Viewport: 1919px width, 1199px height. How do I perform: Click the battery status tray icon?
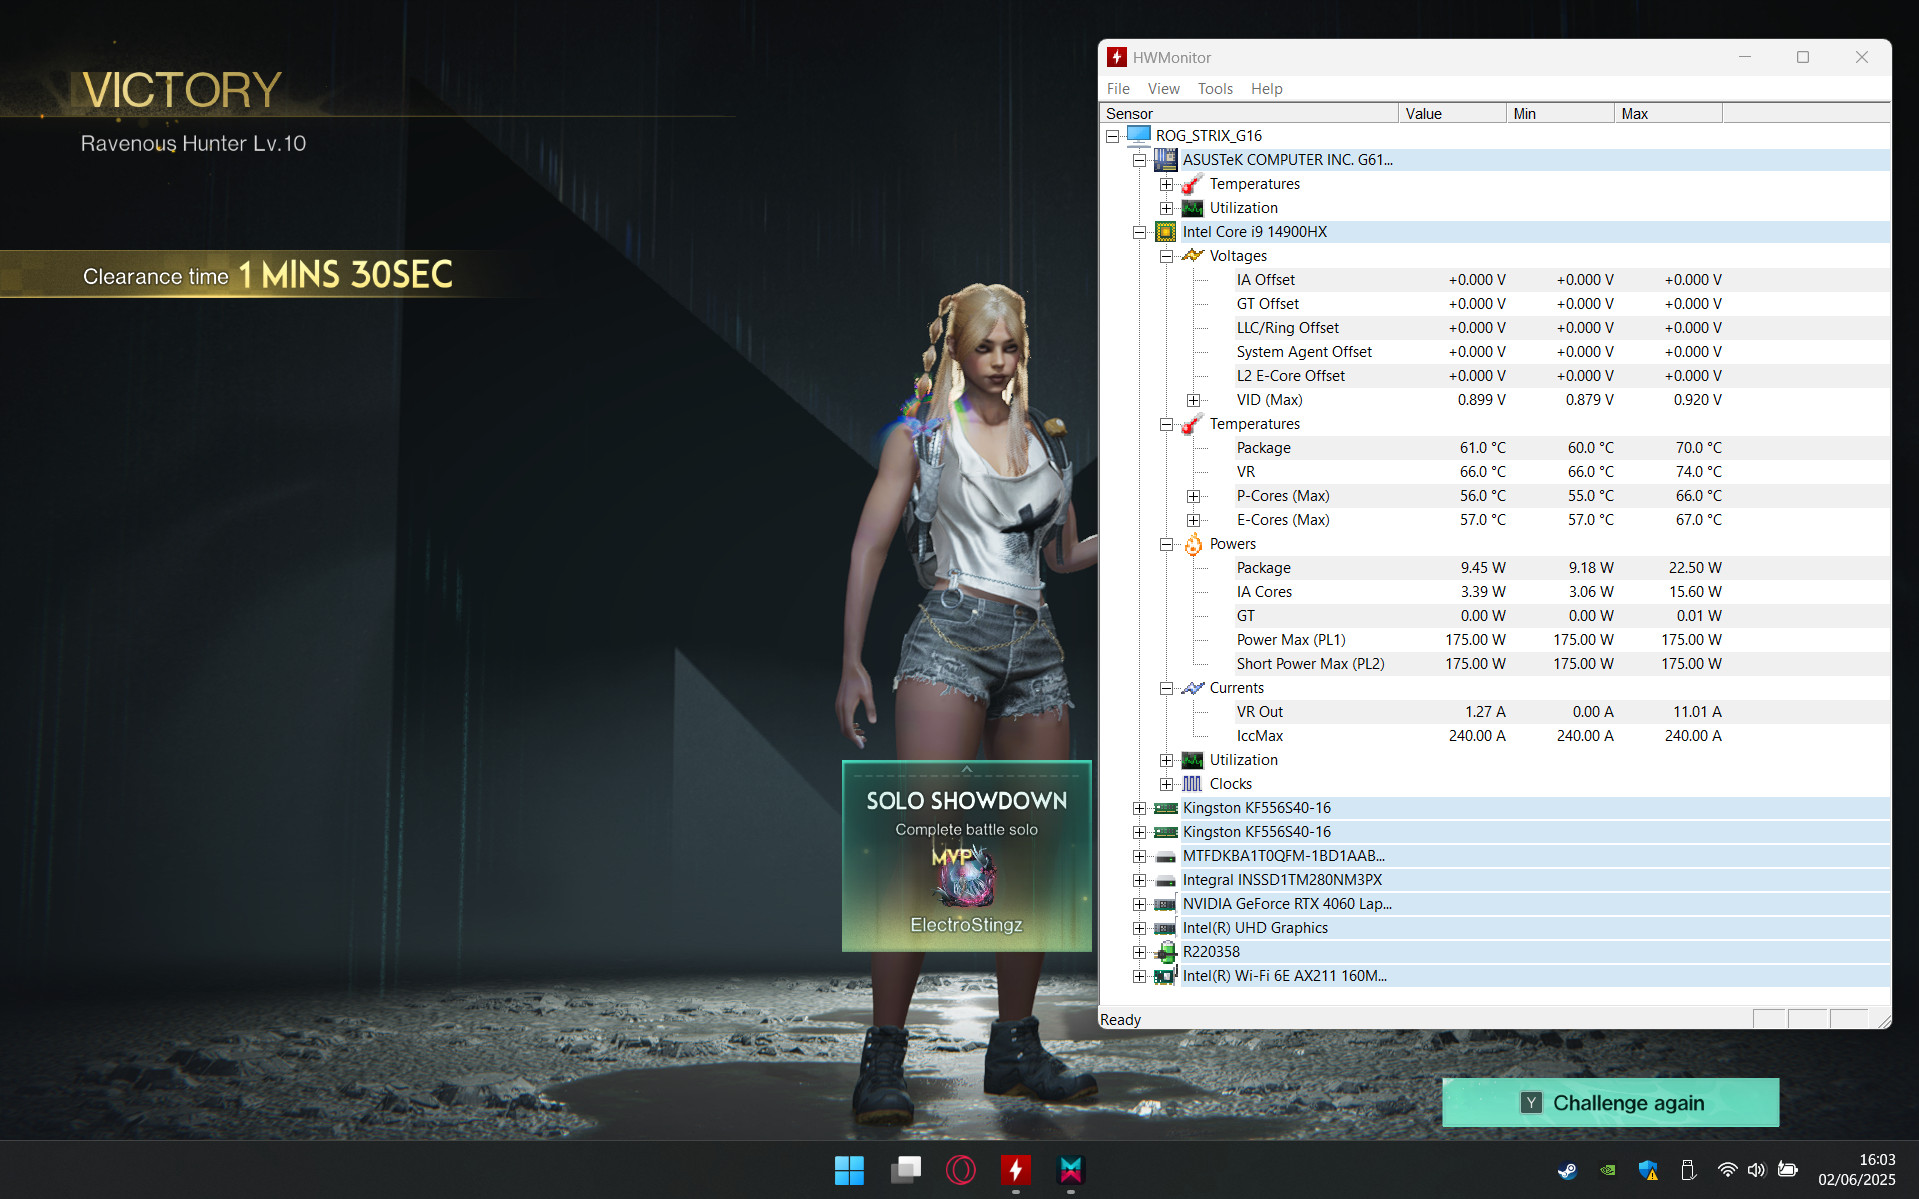pyautogui.click(x=1788, y=1170)
